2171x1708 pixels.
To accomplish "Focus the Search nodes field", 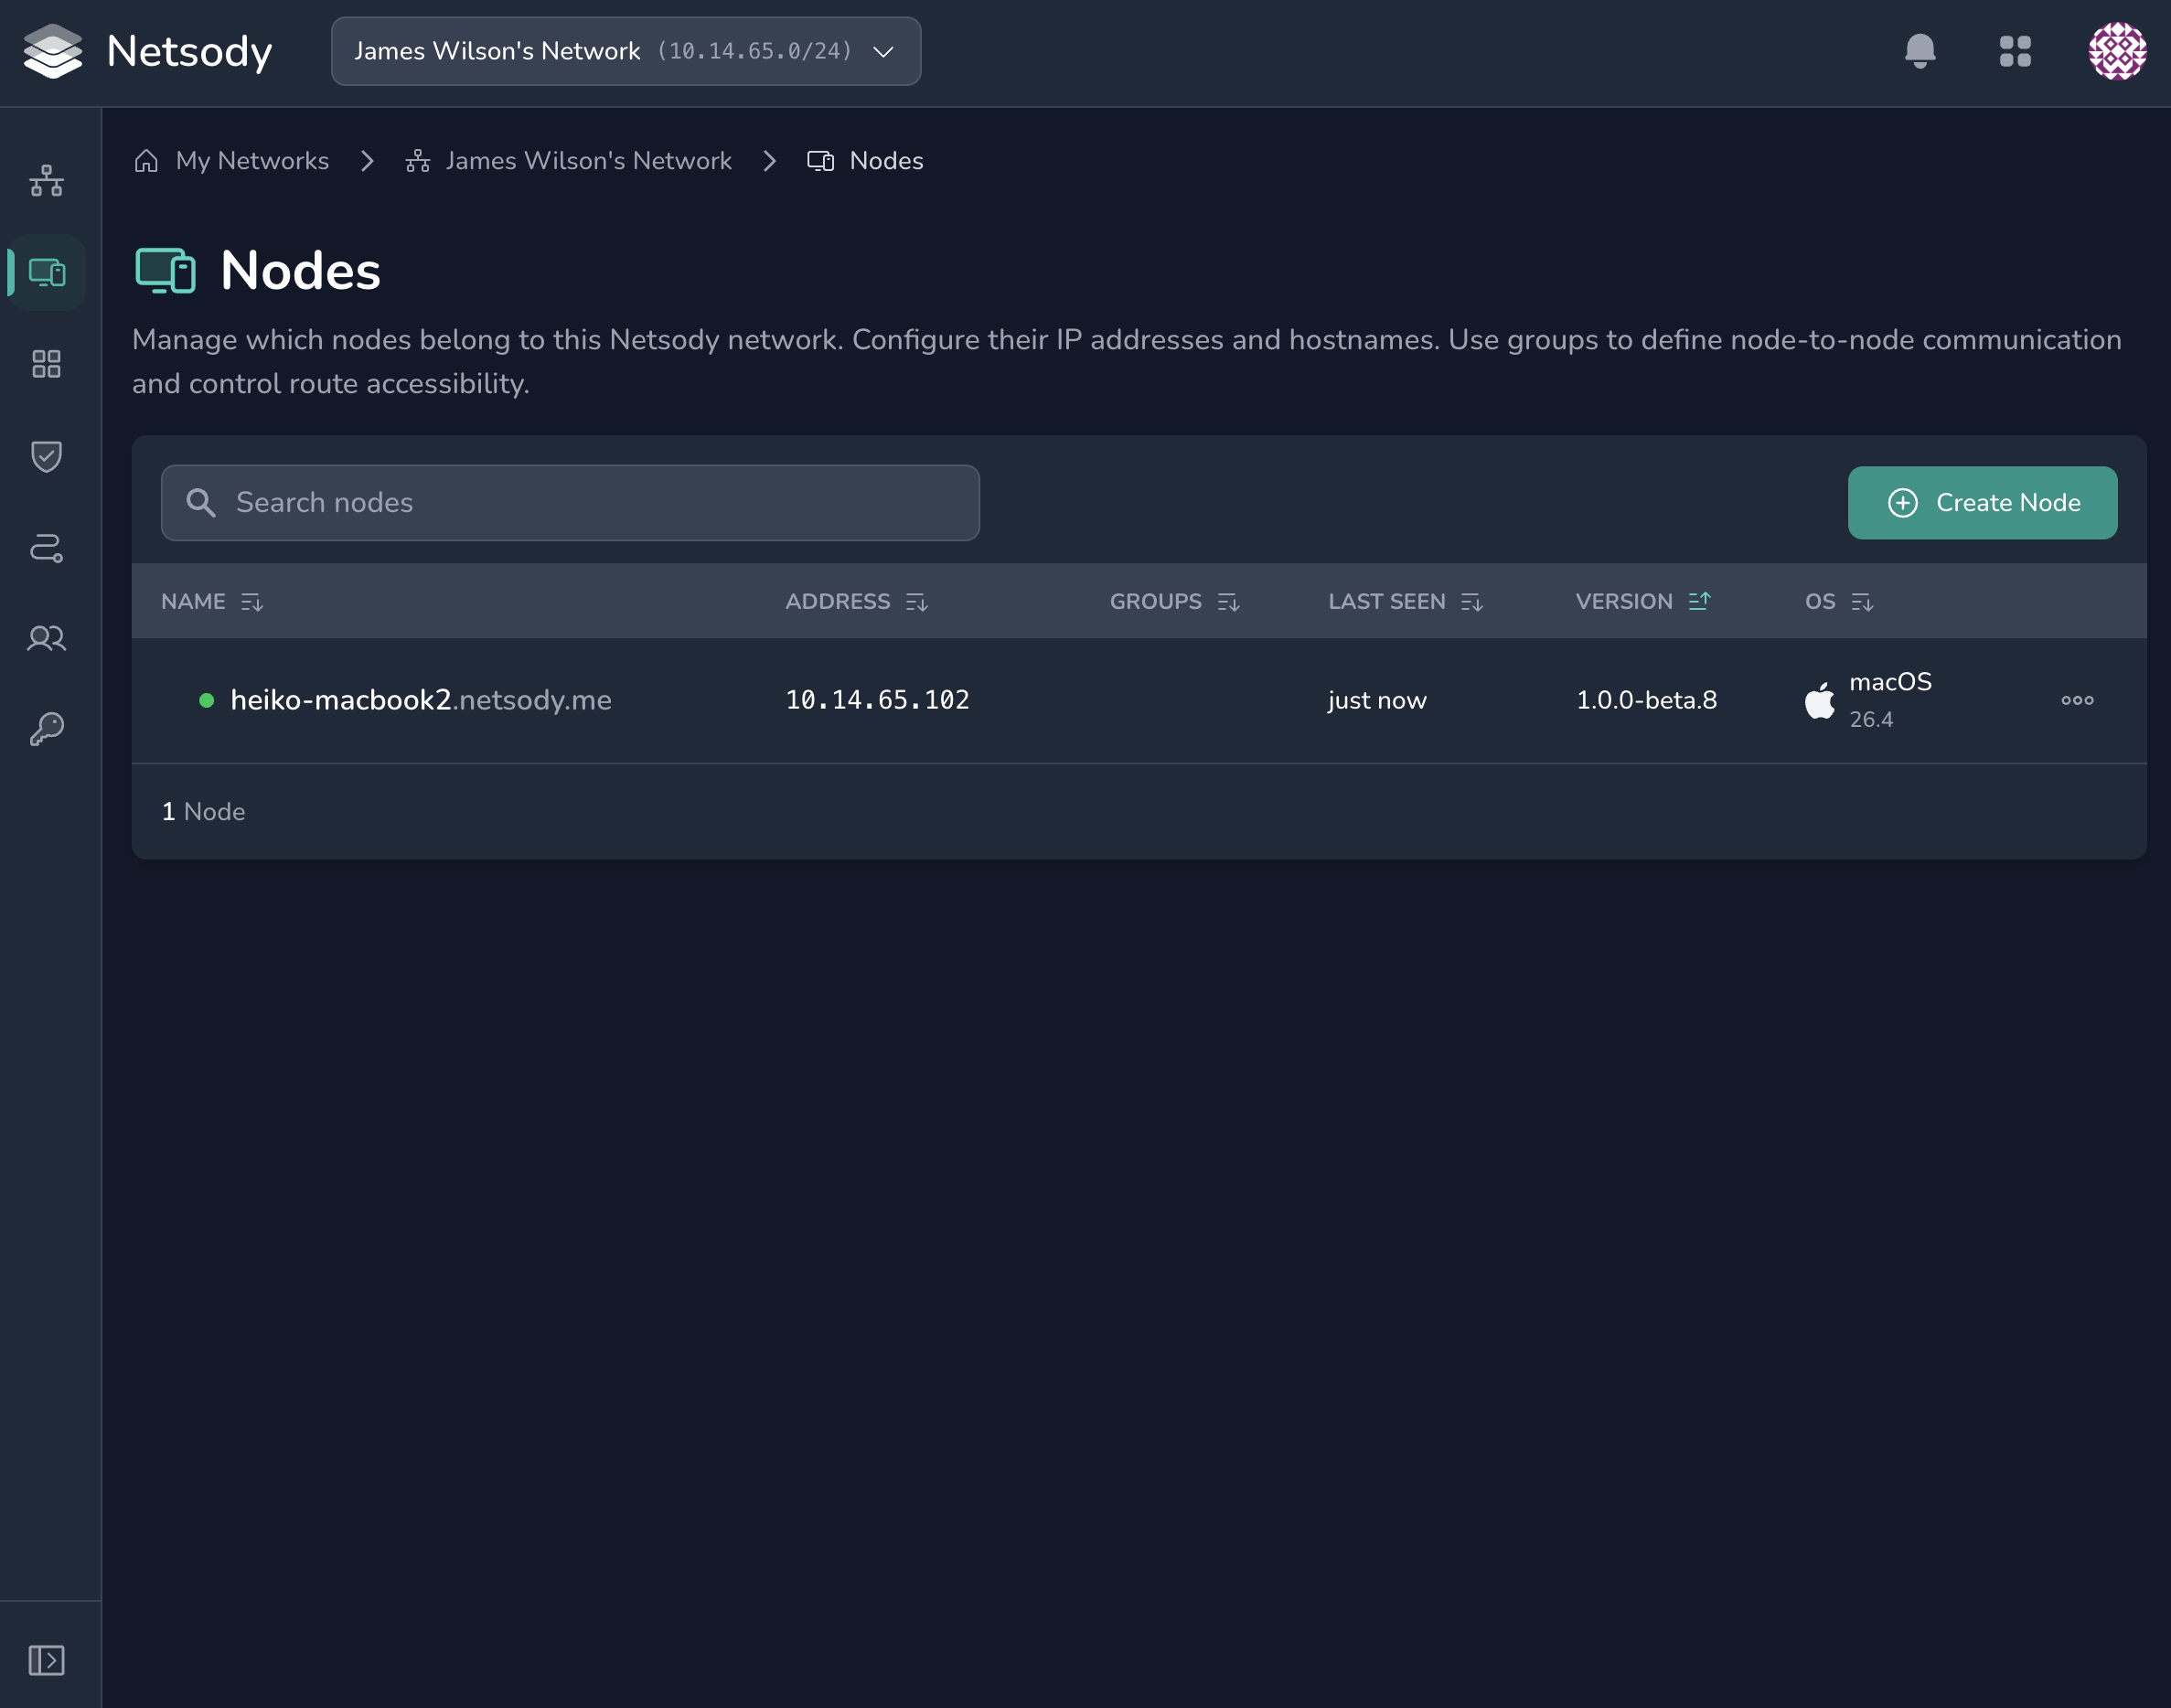I will tap(570, 503).
